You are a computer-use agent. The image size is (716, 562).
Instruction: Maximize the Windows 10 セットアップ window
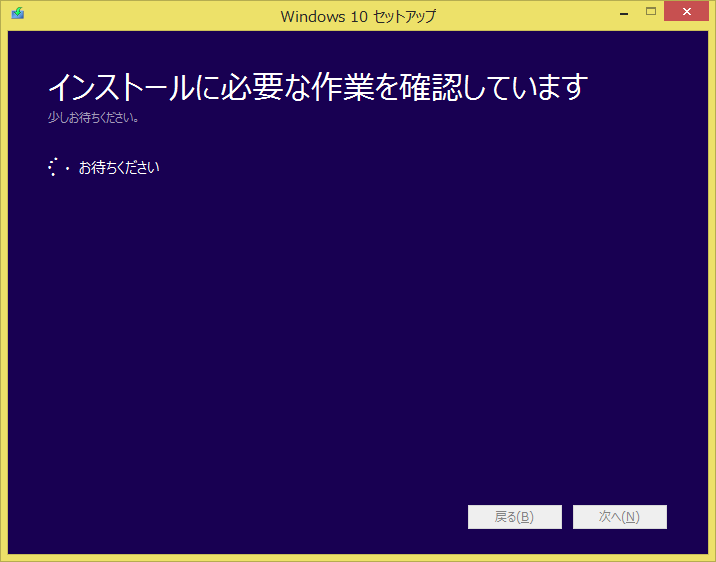(651, 12)
